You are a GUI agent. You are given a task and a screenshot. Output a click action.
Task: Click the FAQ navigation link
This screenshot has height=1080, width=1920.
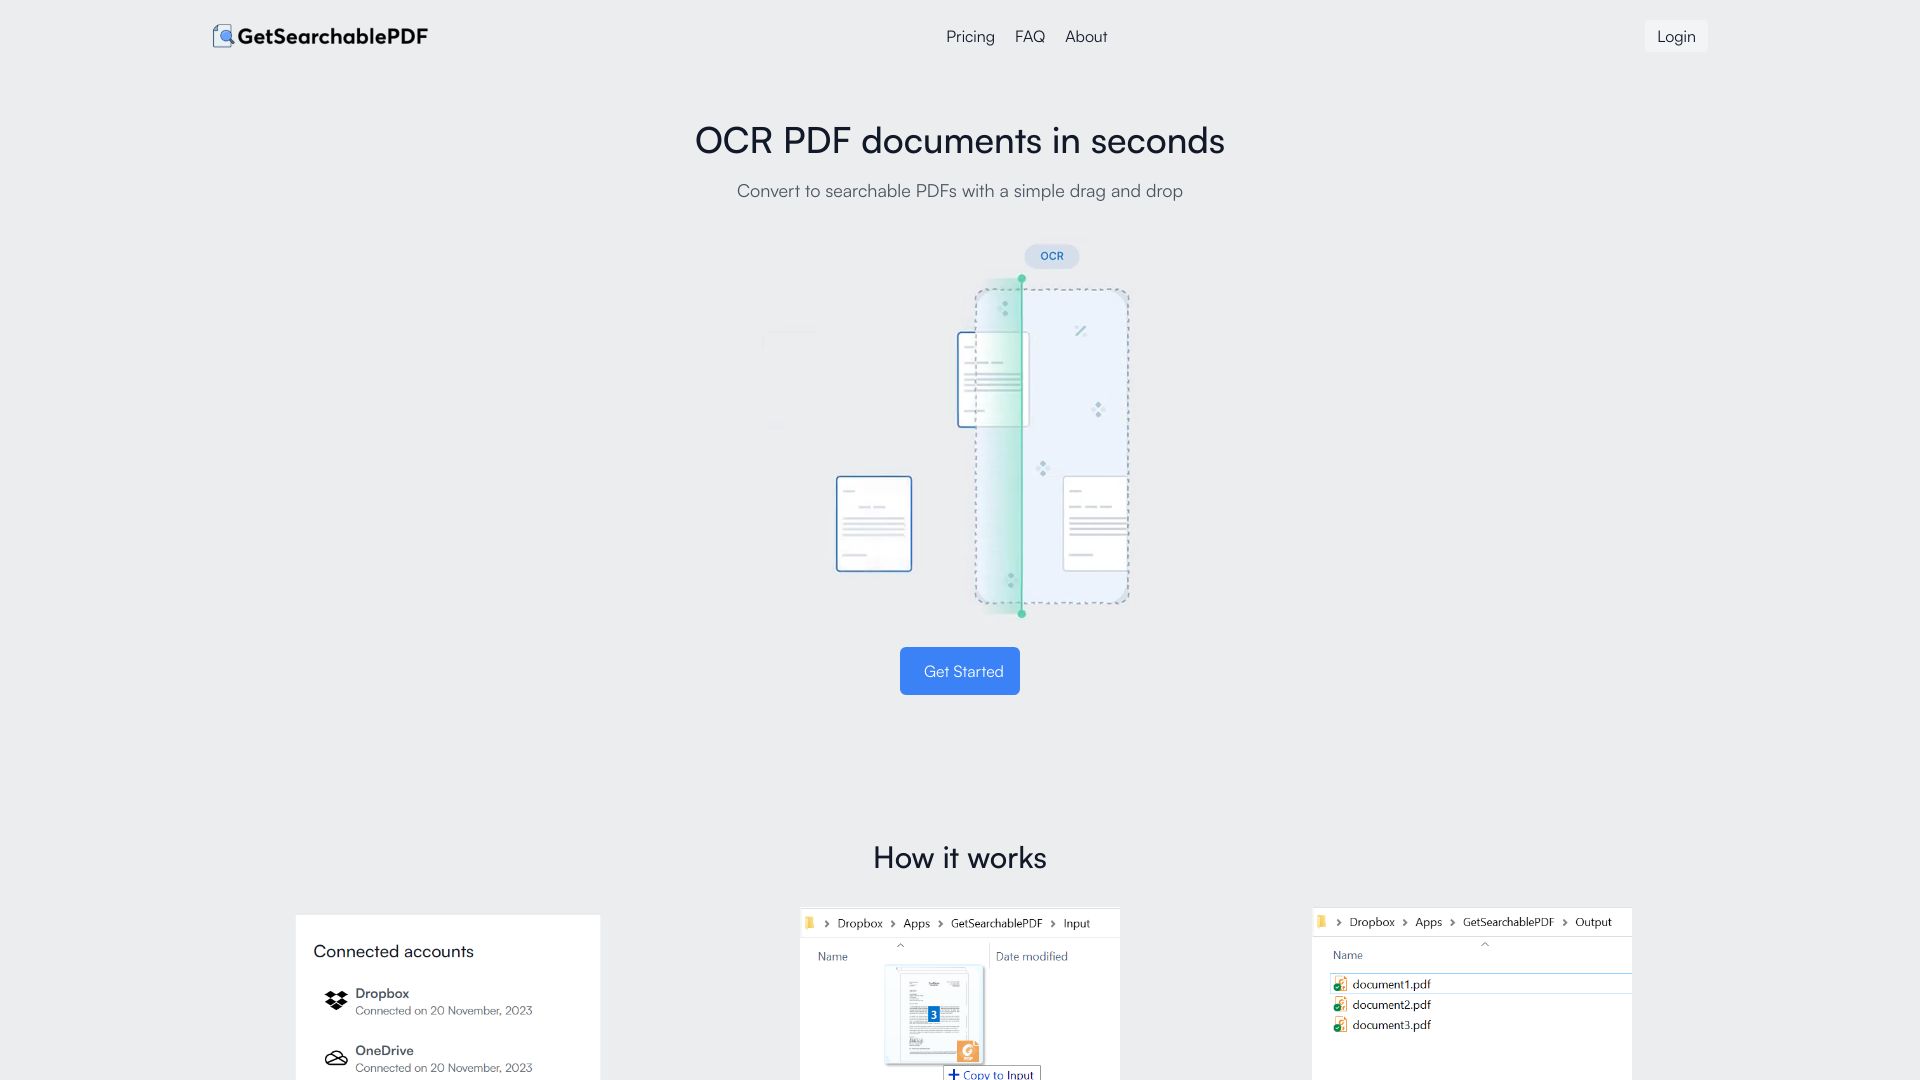click(x=1030, y=36)
